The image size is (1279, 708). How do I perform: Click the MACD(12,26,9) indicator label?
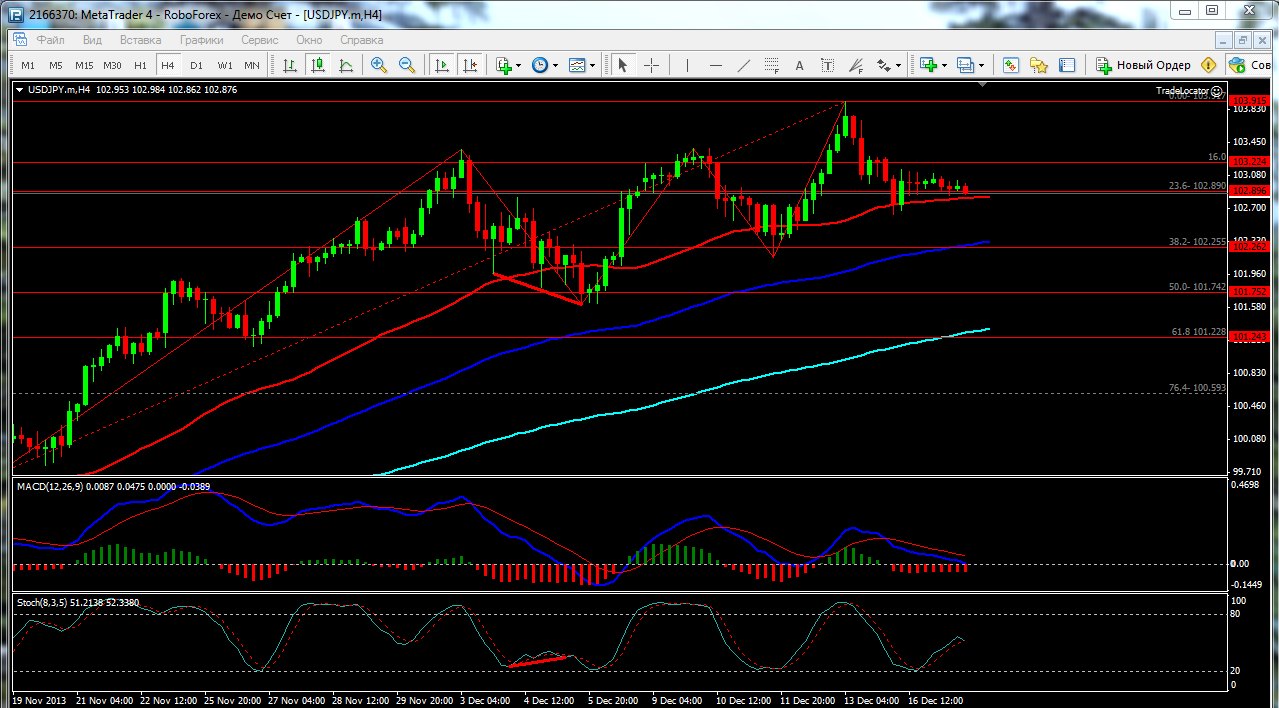[52, 486]
